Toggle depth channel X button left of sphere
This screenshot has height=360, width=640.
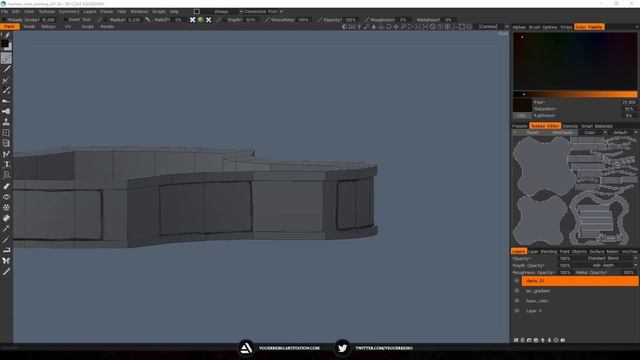coord(193,20)
